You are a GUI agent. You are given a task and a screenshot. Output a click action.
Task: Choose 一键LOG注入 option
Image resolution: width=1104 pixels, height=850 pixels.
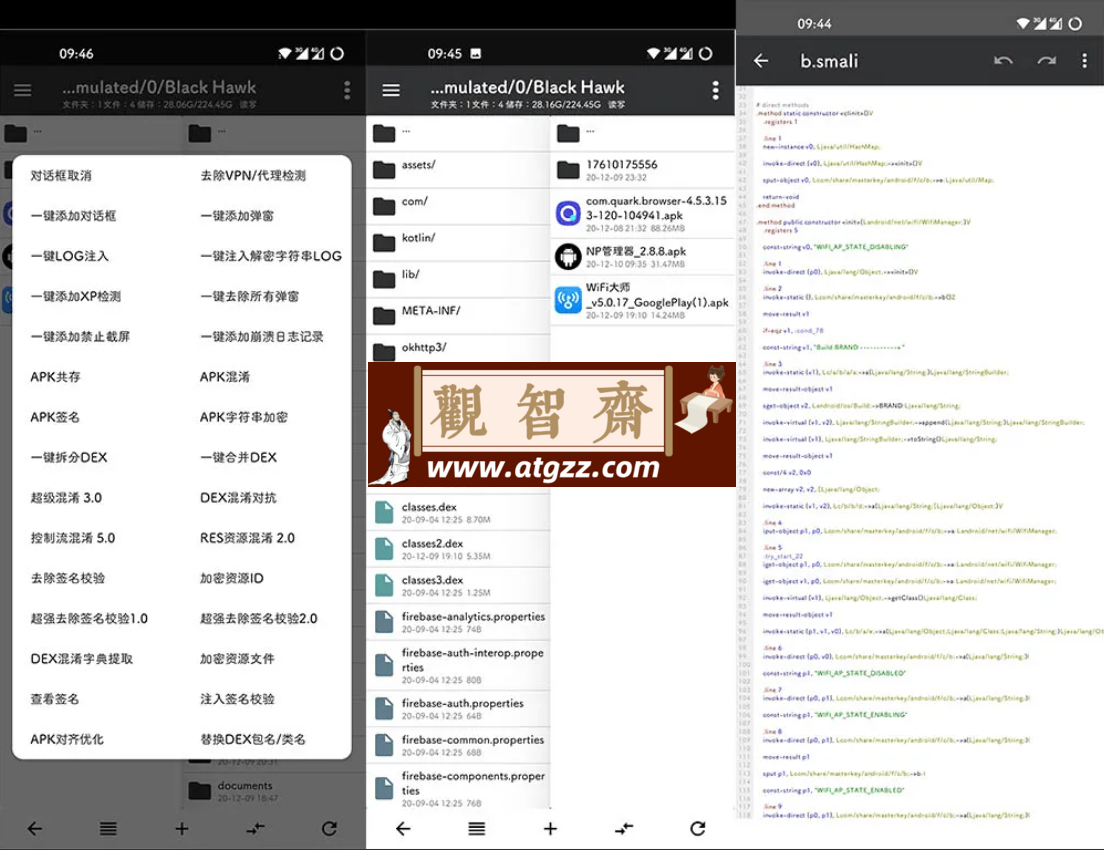click(69, 256)
